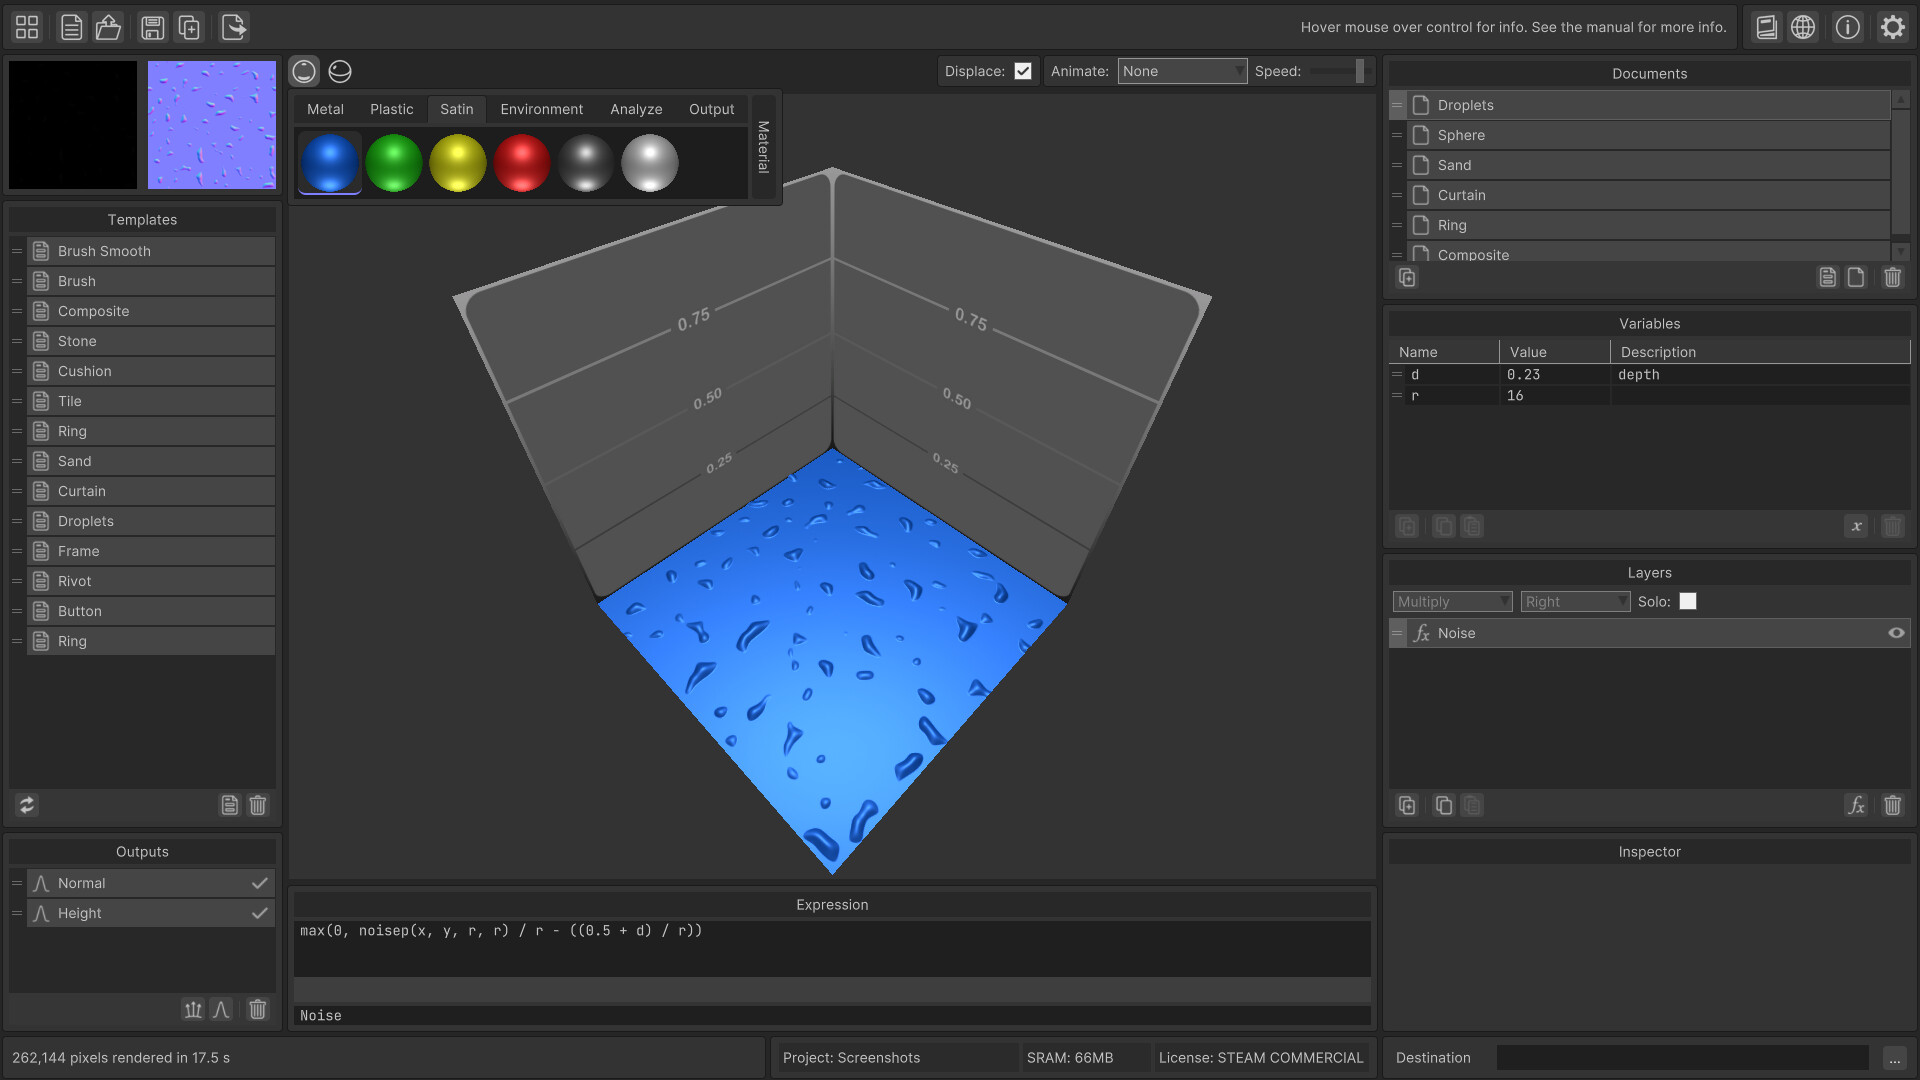Toggle the Displace checkbox
Viewport: 1920px width, 1080px height.
(x=1023, y=71)
